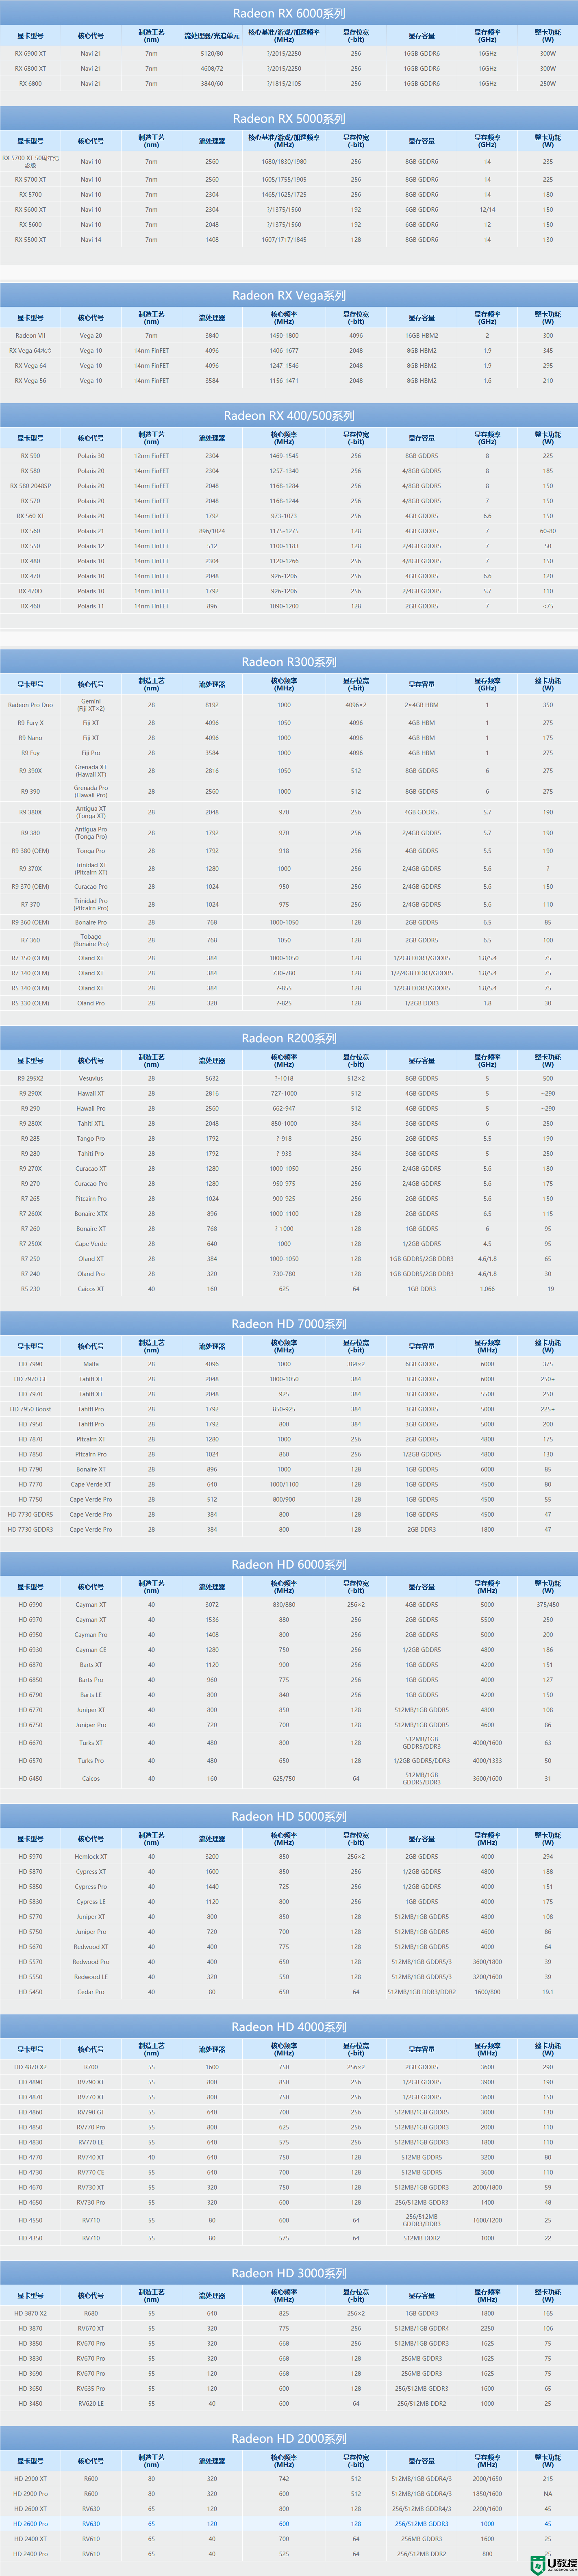Select the Malta code name cell
Viewport: 578px width, 2576px height.
[91, 1364]
